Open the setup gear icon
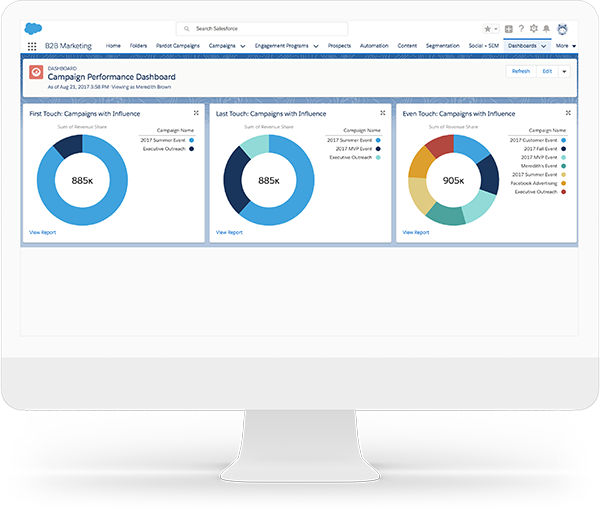This screenshot has width=600, height=510. 534,29
